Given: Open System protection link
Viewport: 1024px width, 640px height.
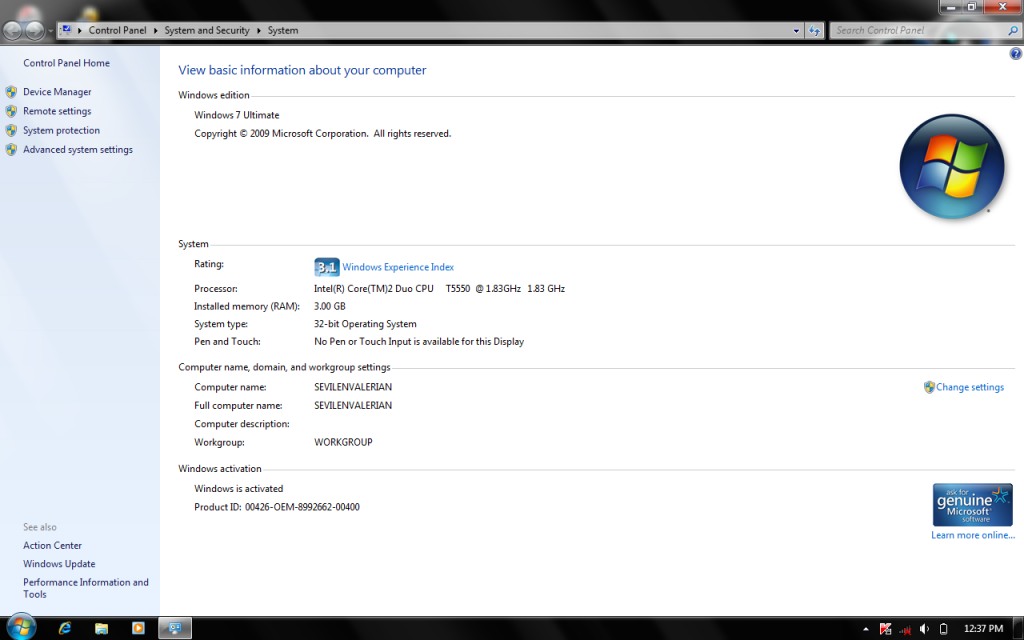Looking at the screenshot, I should click(x=61, y=130).
